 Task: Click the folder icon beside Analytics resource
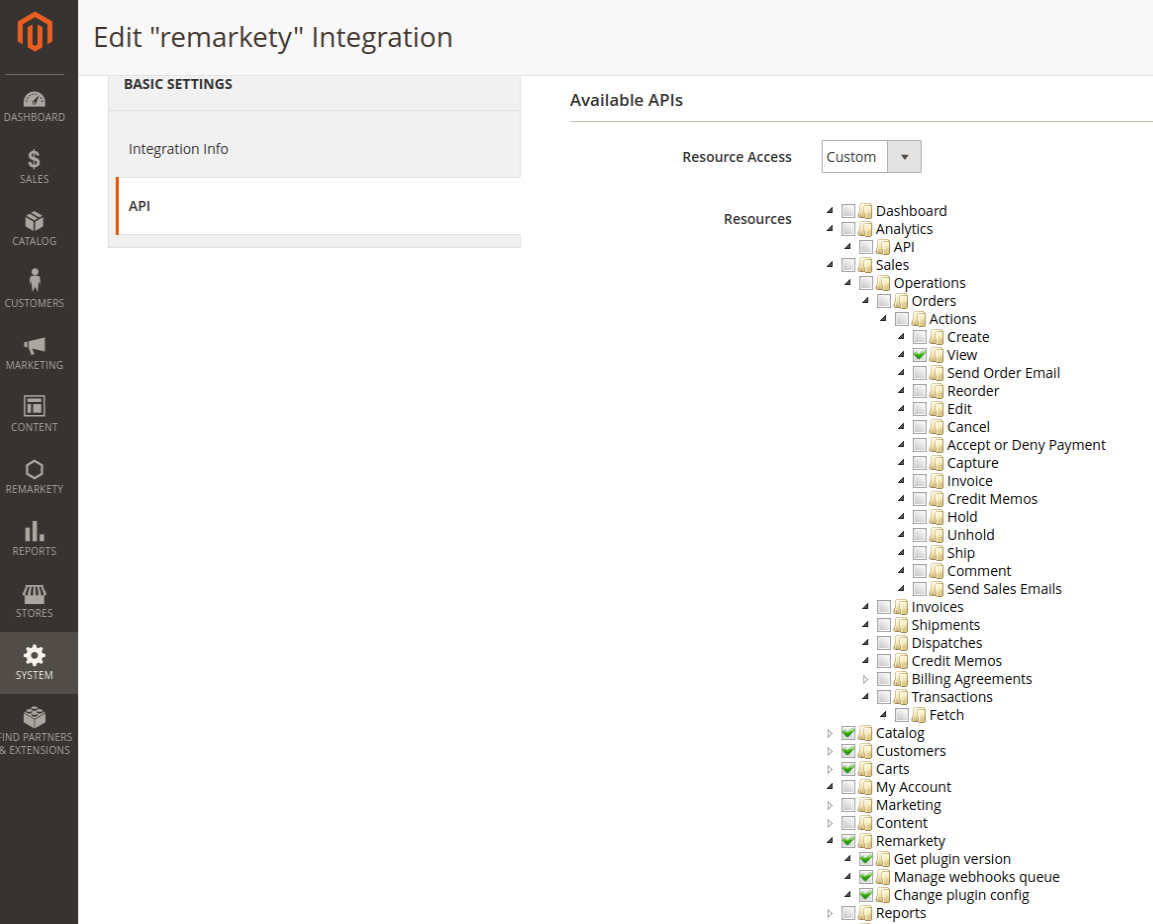865,229
